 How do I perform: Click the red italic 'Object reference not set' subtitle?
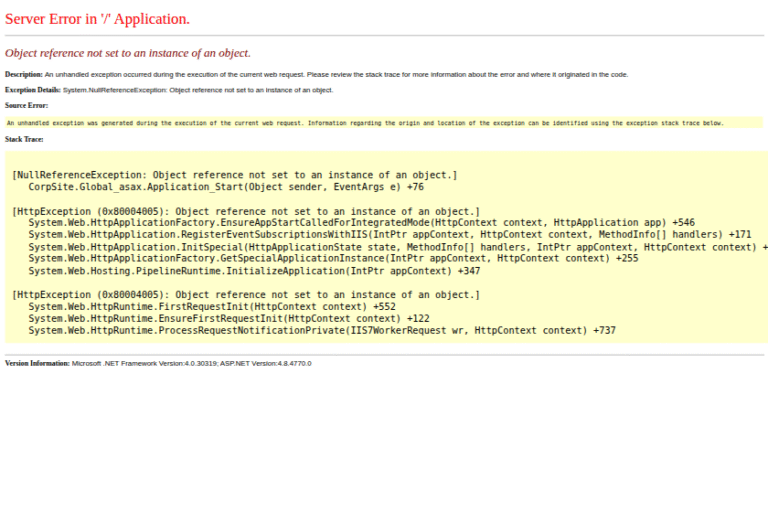pyautogui.click(x=127, y=53)
